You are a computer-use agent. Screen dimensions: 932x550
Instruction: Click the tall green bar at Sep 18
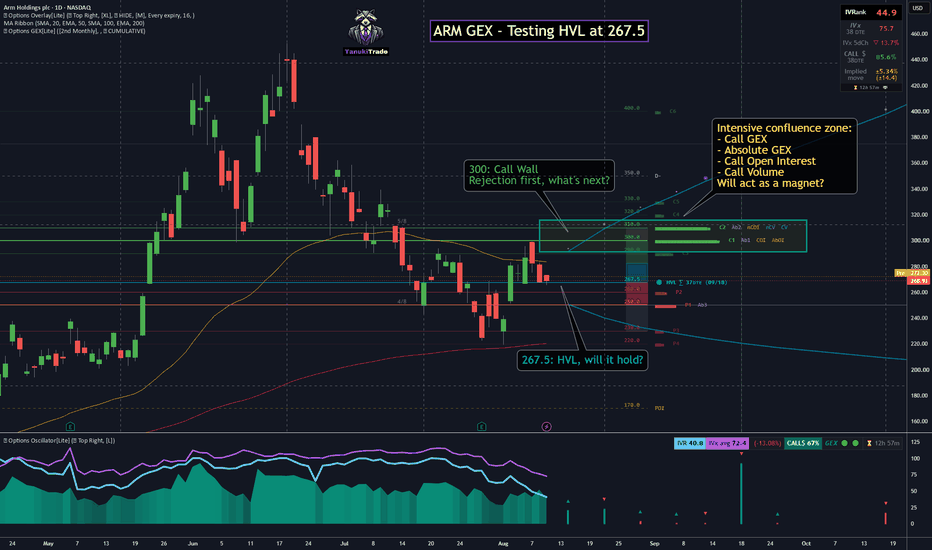741,494
